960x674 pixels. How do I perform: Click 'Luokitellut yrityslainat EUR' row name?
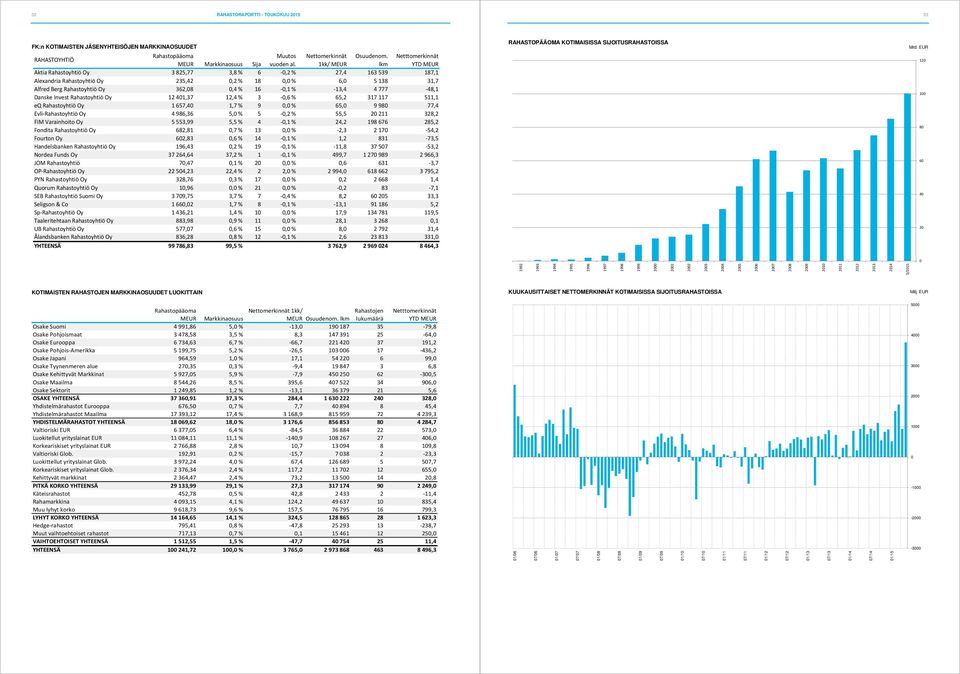click(67, 438)
